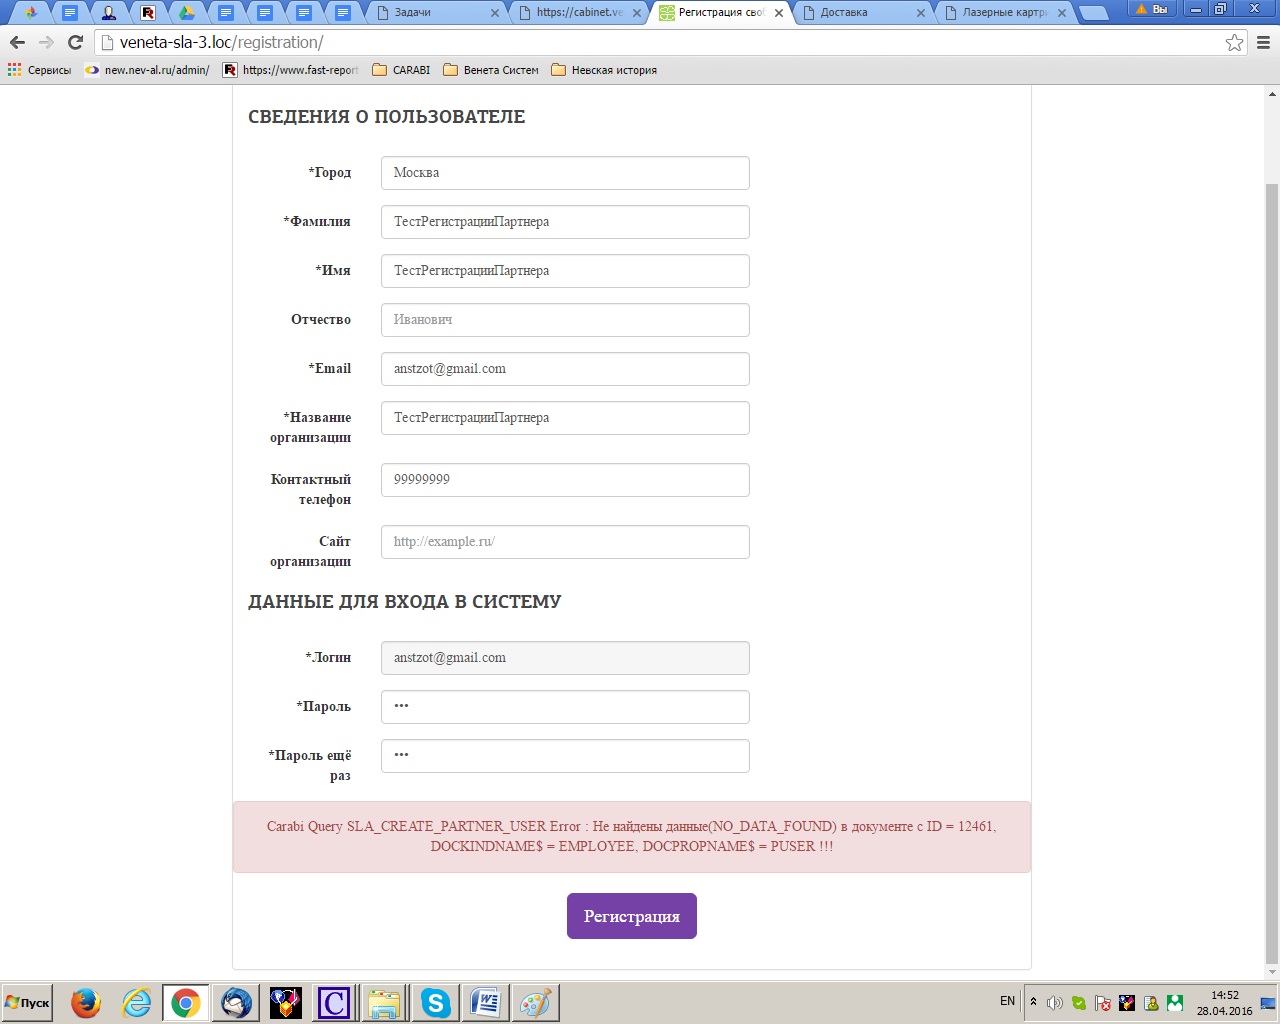Open the CARABI bookmarks folder

401,70
